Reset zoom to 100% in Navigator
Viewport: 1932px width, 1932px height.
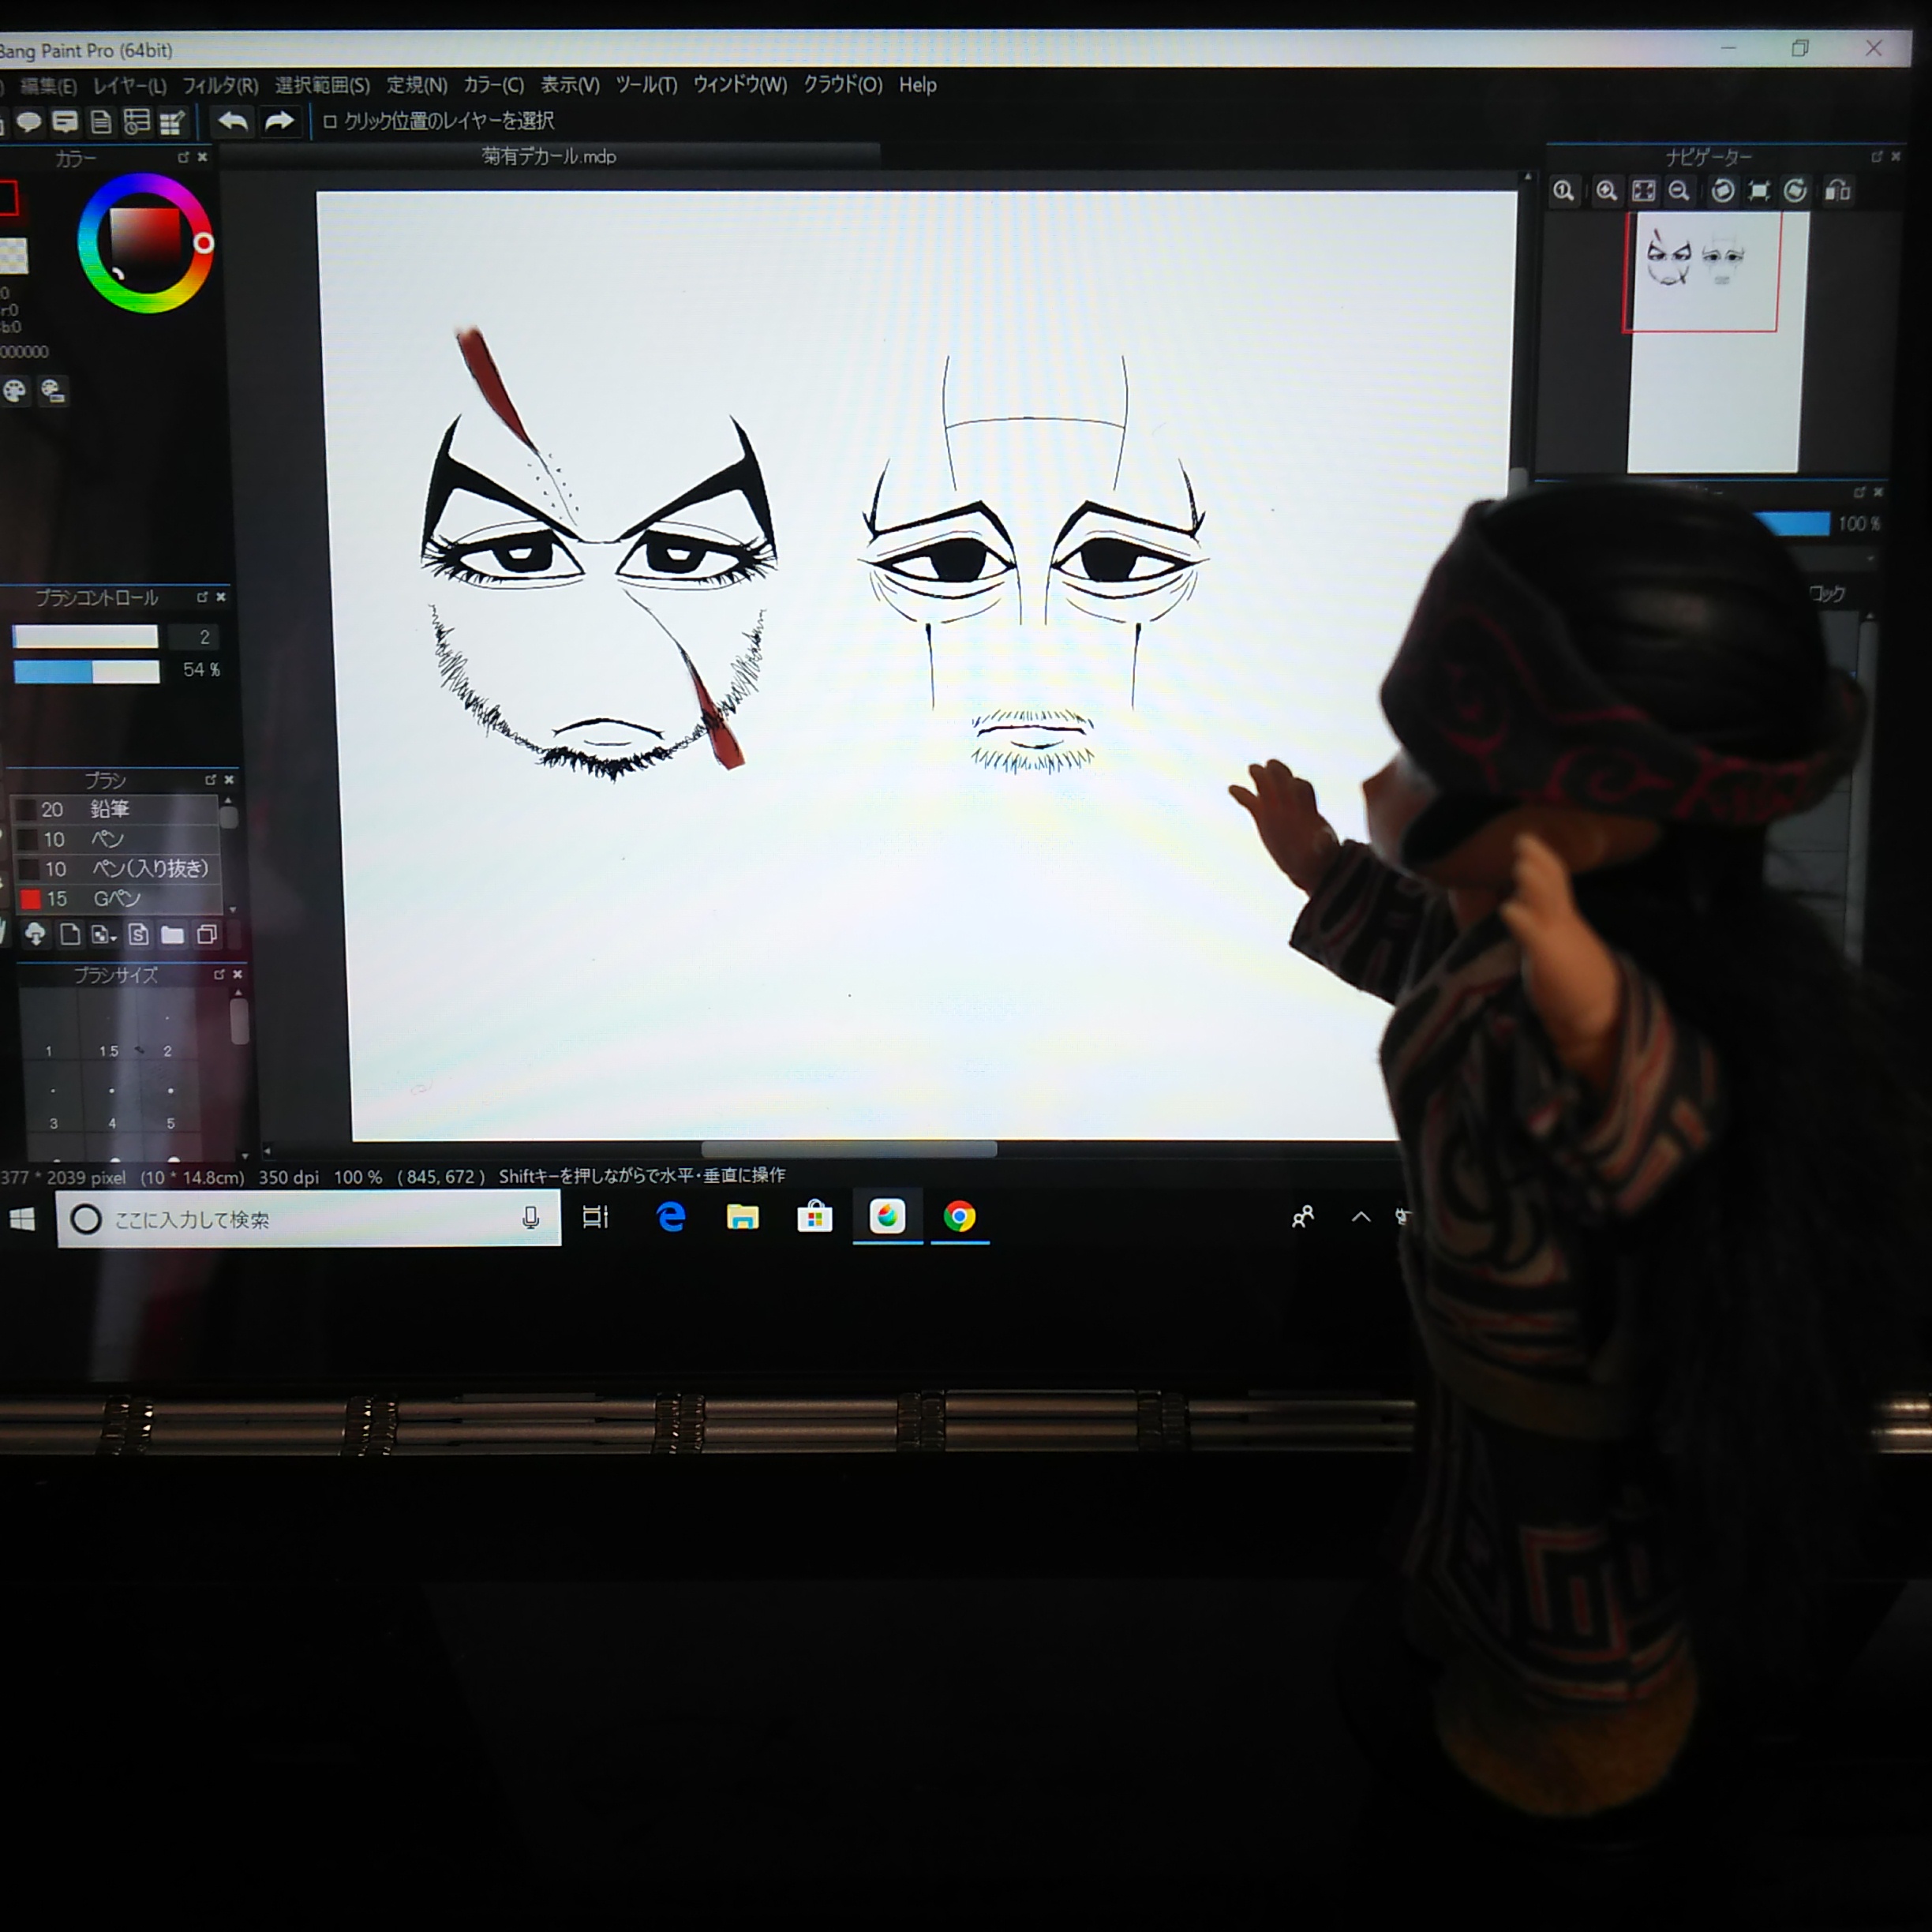1563,191
